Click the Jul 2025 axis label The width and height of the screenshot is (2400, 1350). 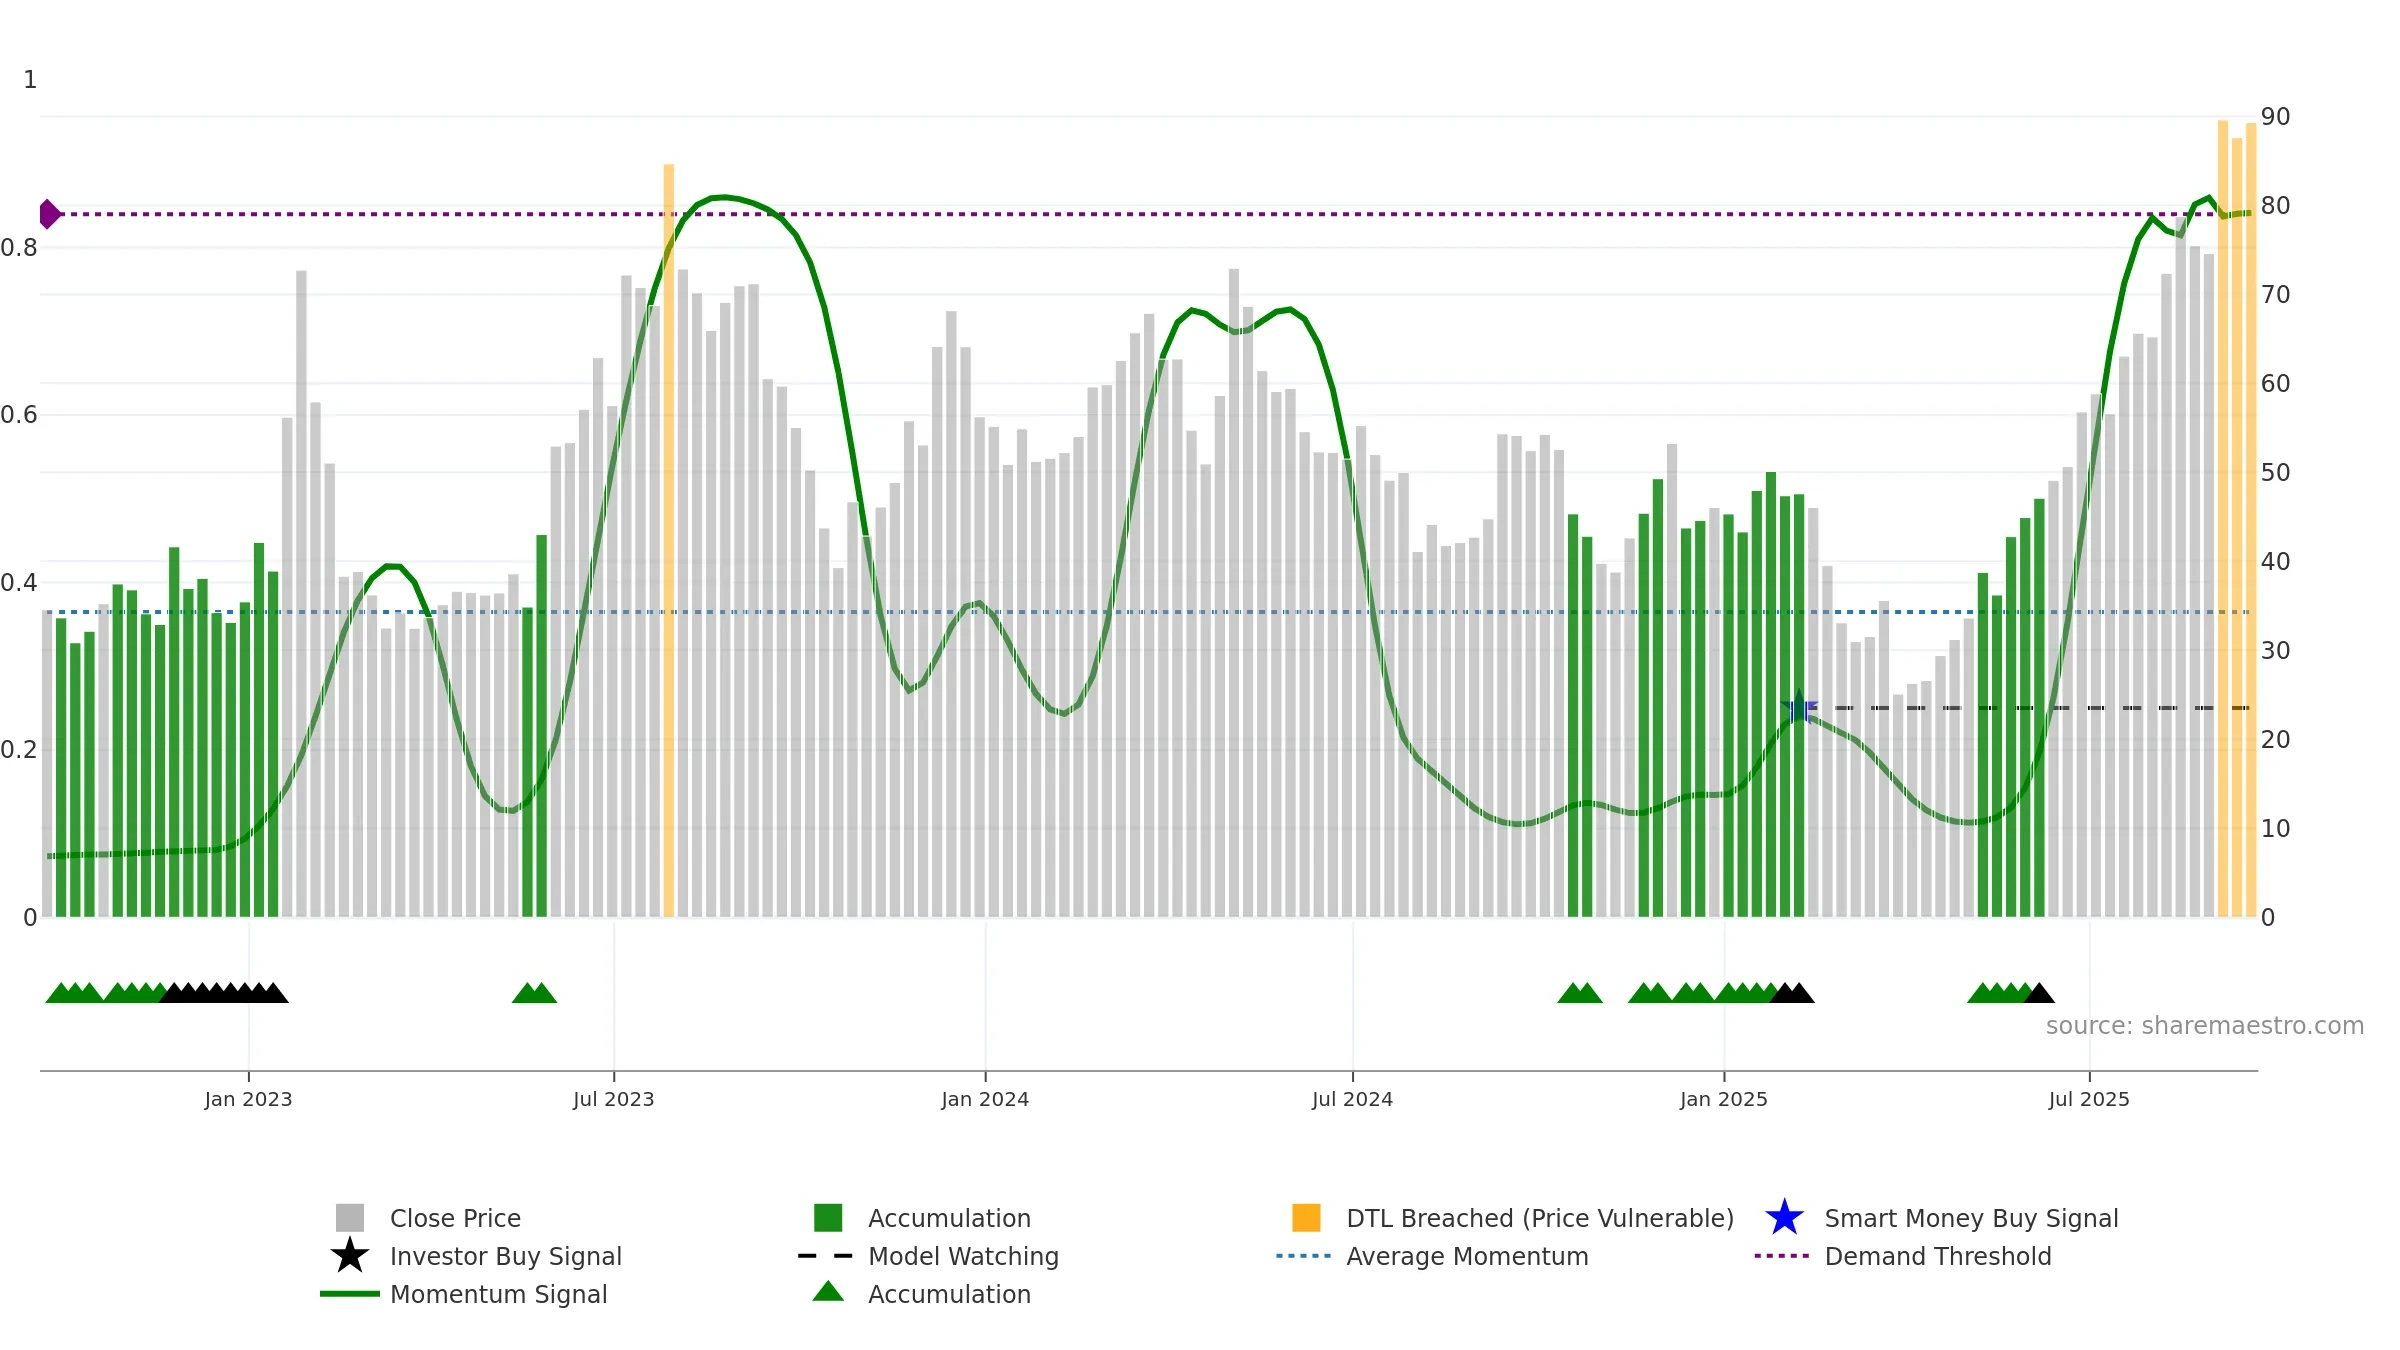click(x=2089, y=1100)
